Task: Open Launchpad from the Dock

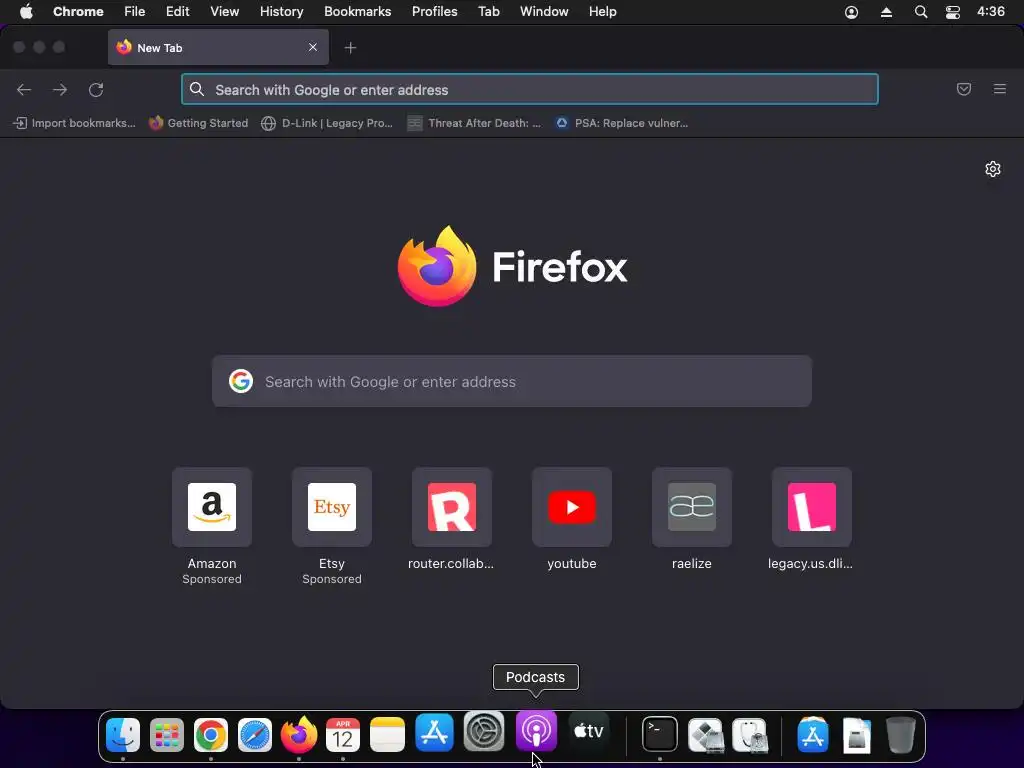Action: click(x=167, y=735)
